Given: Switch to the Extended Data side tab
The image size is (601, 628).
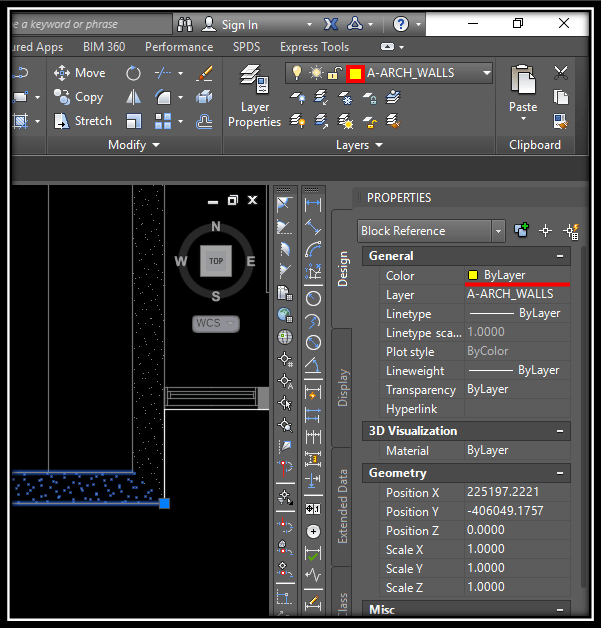Looking at the screenshot, I should (x=343, y=506).
